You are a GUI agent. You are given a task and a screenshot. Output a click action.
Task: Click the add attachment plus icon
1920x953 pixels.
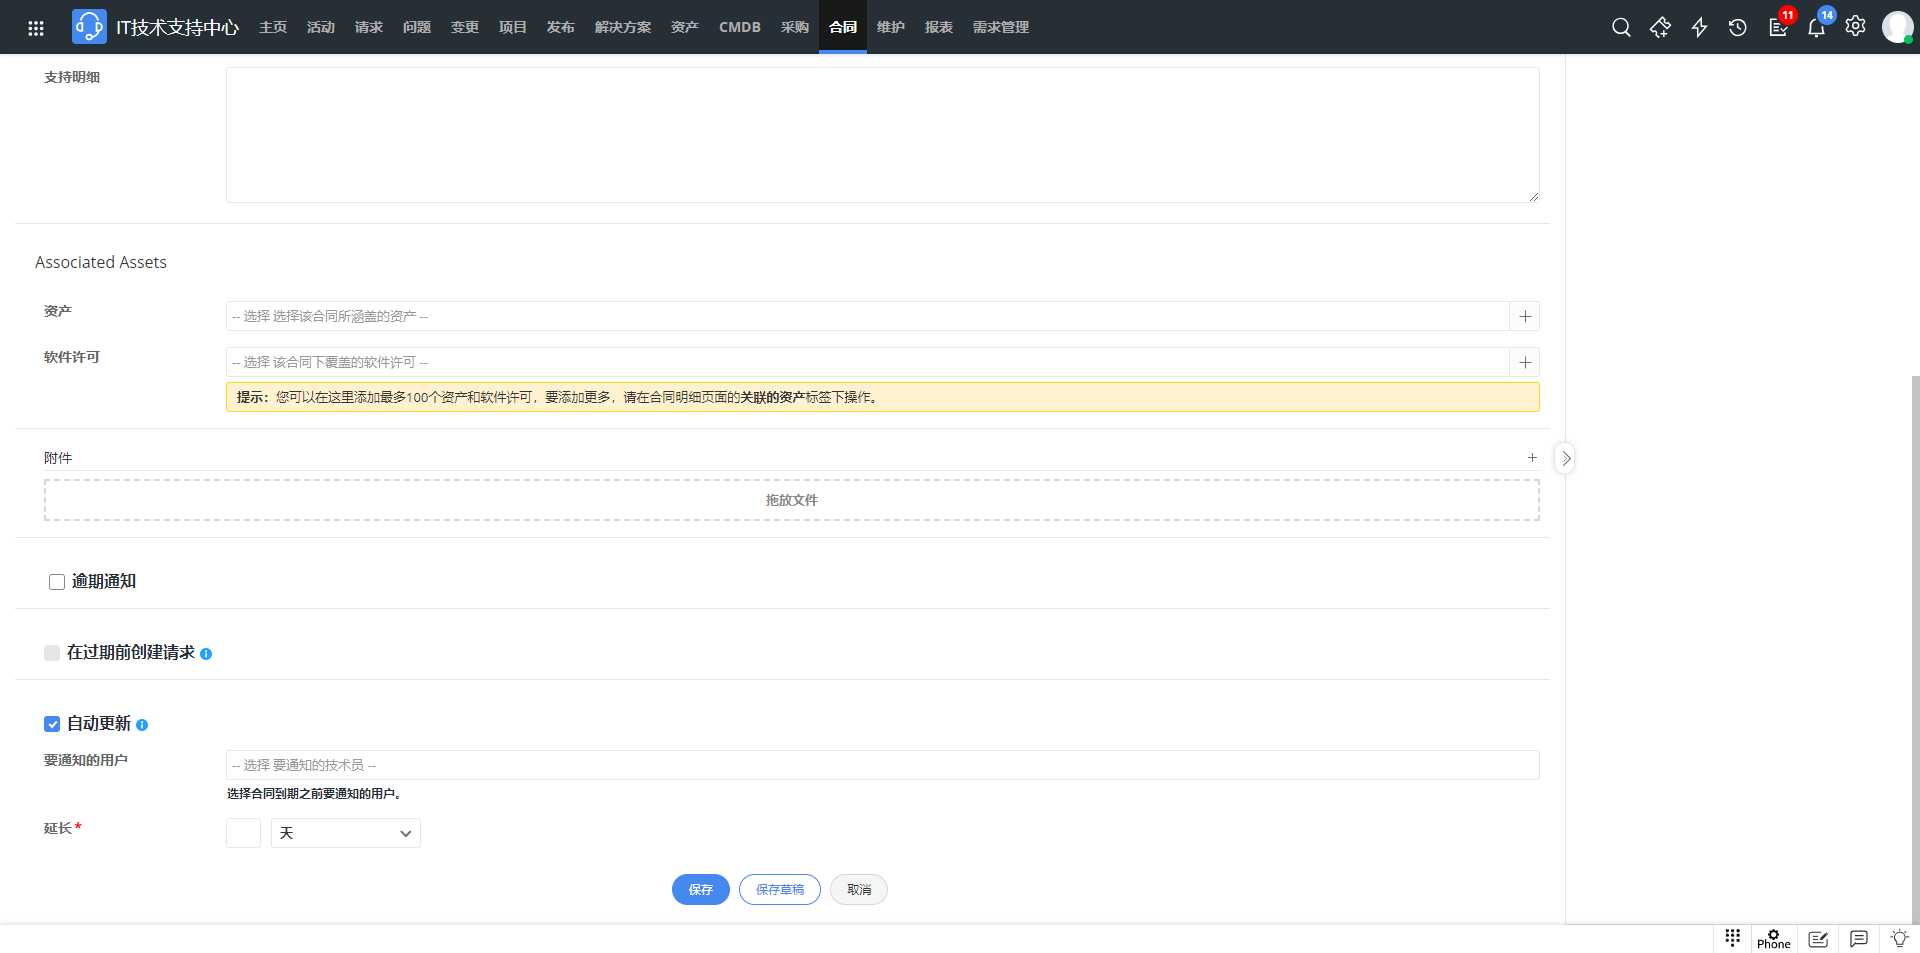[x=1531, y=458]
